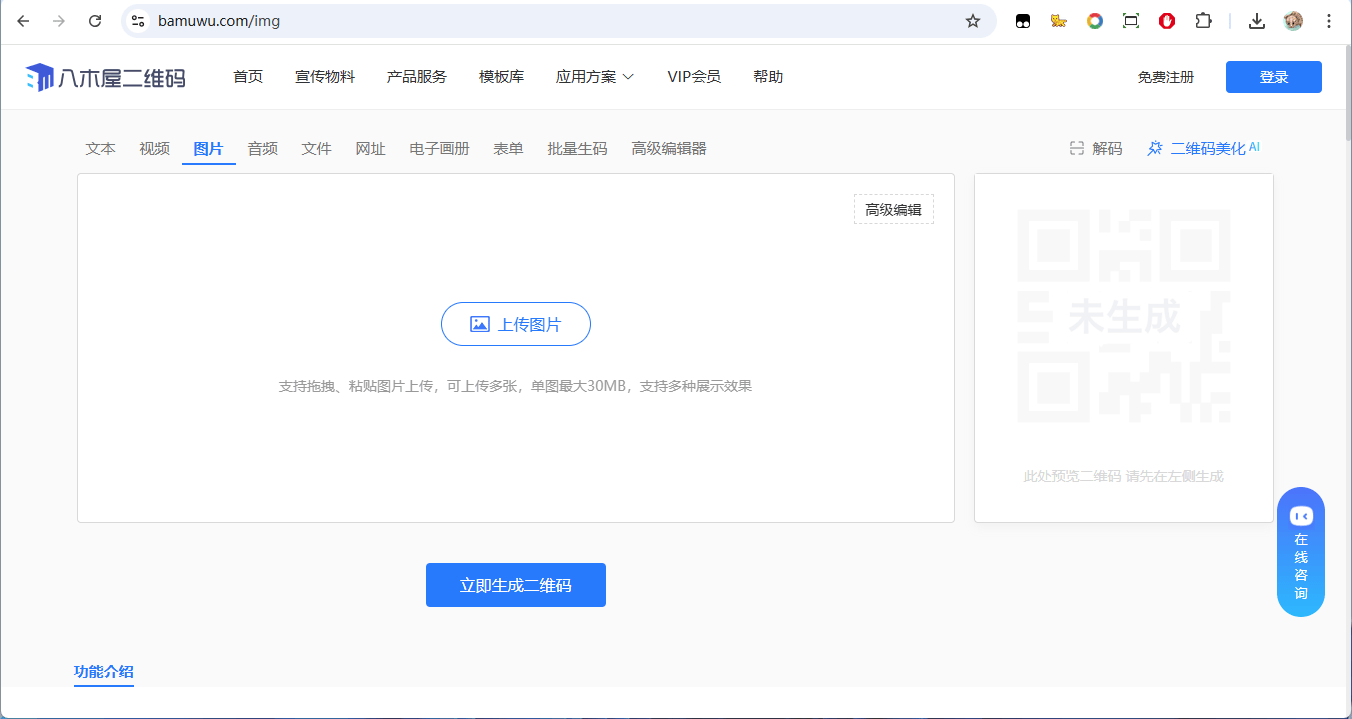
Task: Open 模板库 from navigation menu
Action: 501,77
